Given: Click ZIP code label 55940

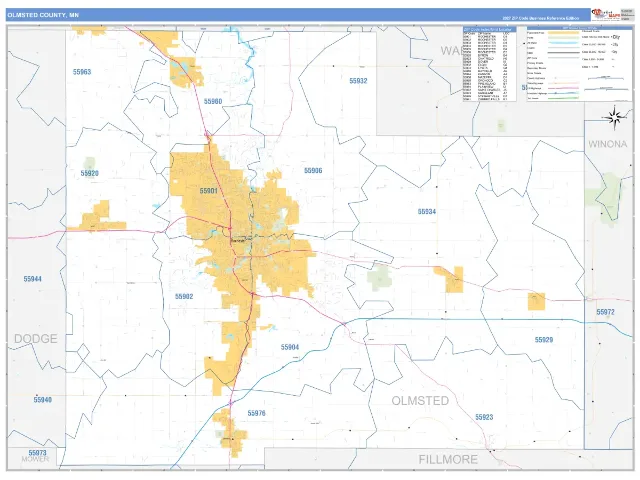Looking at the screenshot, I should [43, 400].
